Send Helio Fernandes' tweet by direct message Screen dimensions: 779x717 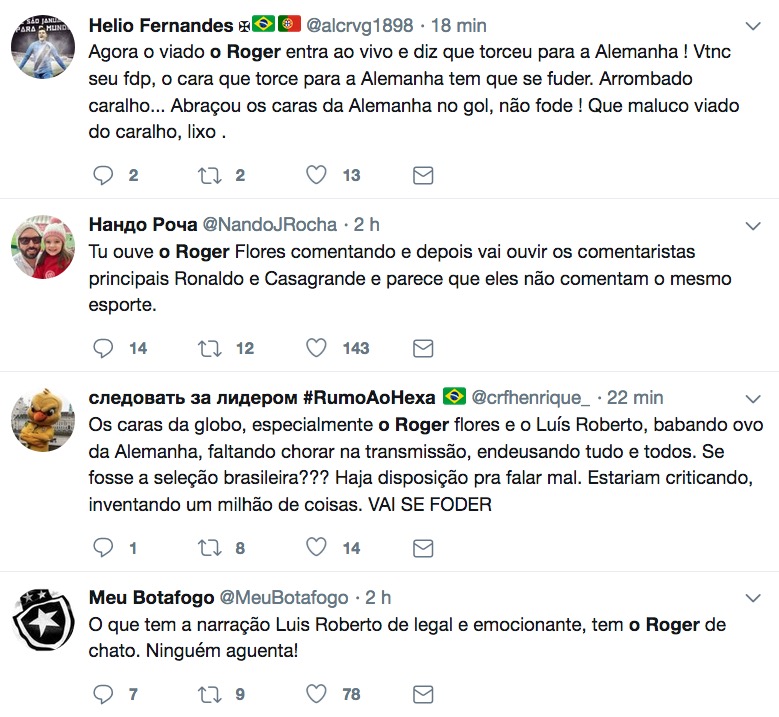click(x=423, y=176)
